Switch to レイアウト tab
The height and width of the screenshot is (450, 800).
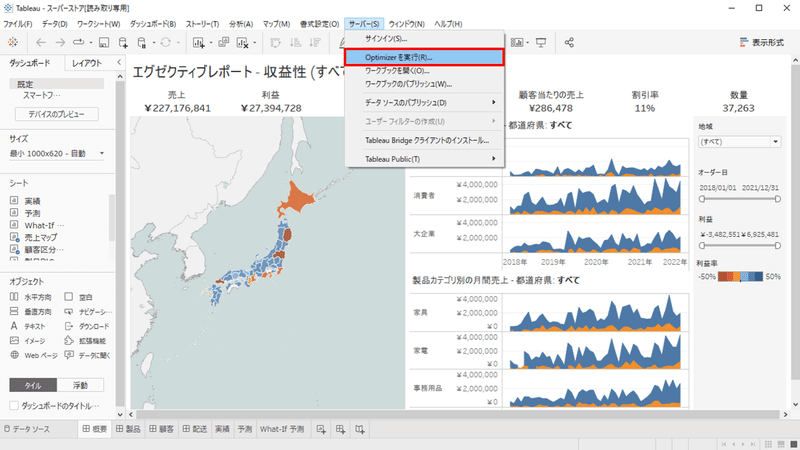tap(87, 63)
